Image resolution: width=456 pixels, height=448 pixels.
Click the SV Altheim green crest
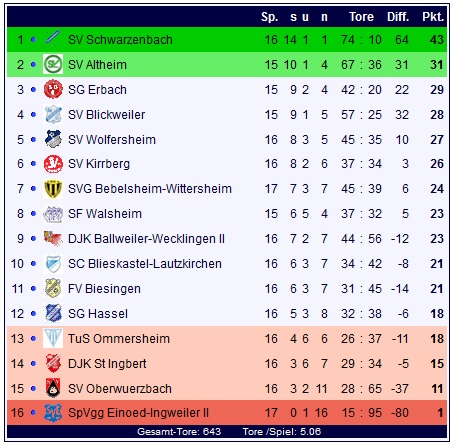coord(53,64)
